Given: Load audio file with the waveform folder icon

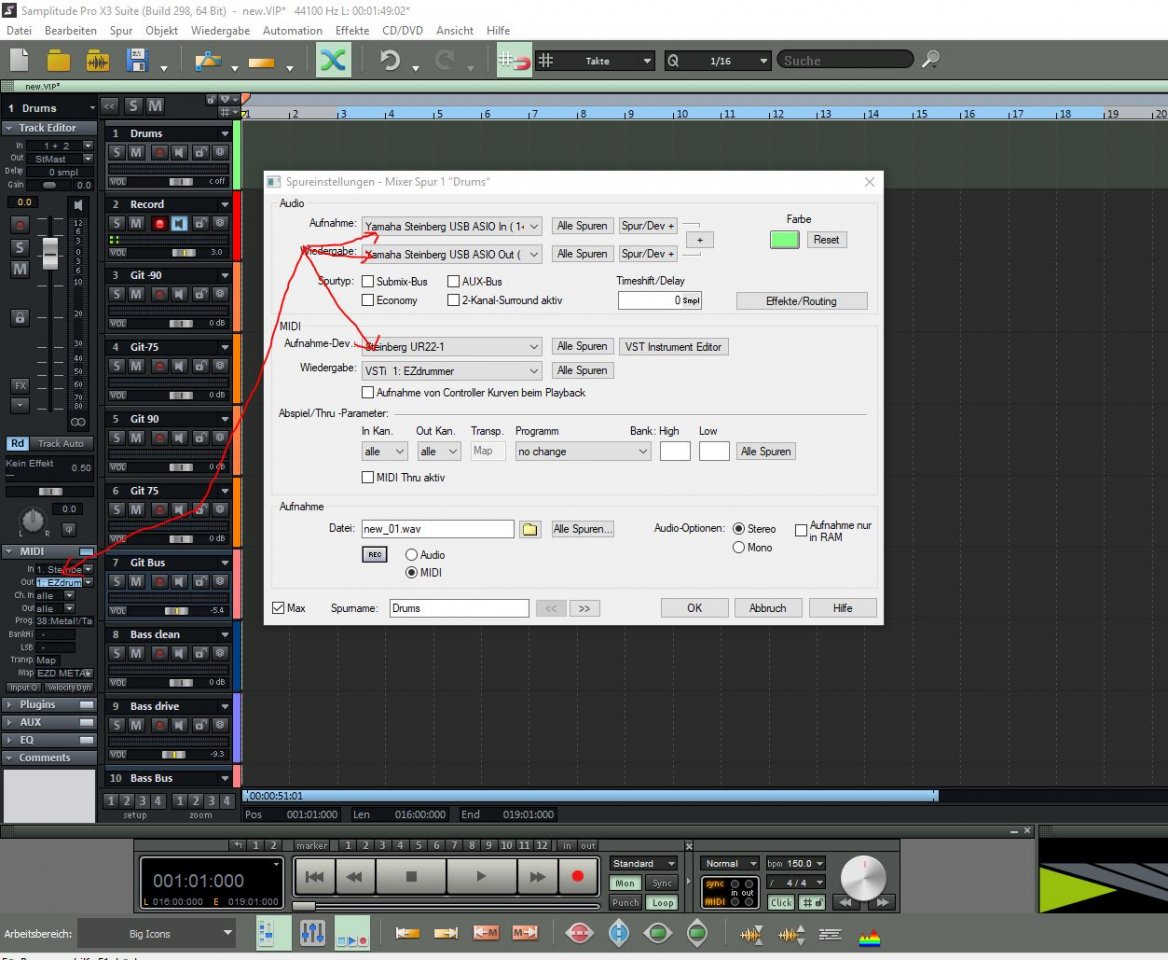Looking at the screenshot, I should click(x=98, y=60).
